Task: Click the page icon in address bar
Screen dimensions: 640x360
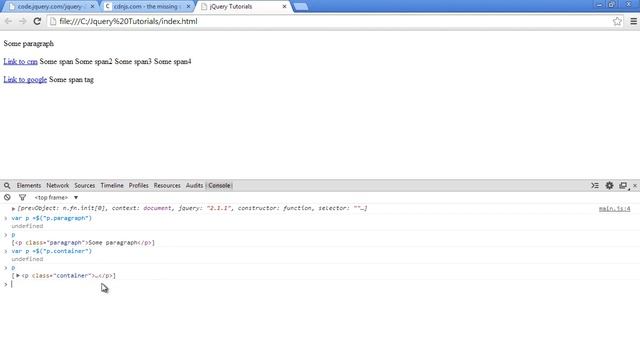Action: (x=53, y=21)
